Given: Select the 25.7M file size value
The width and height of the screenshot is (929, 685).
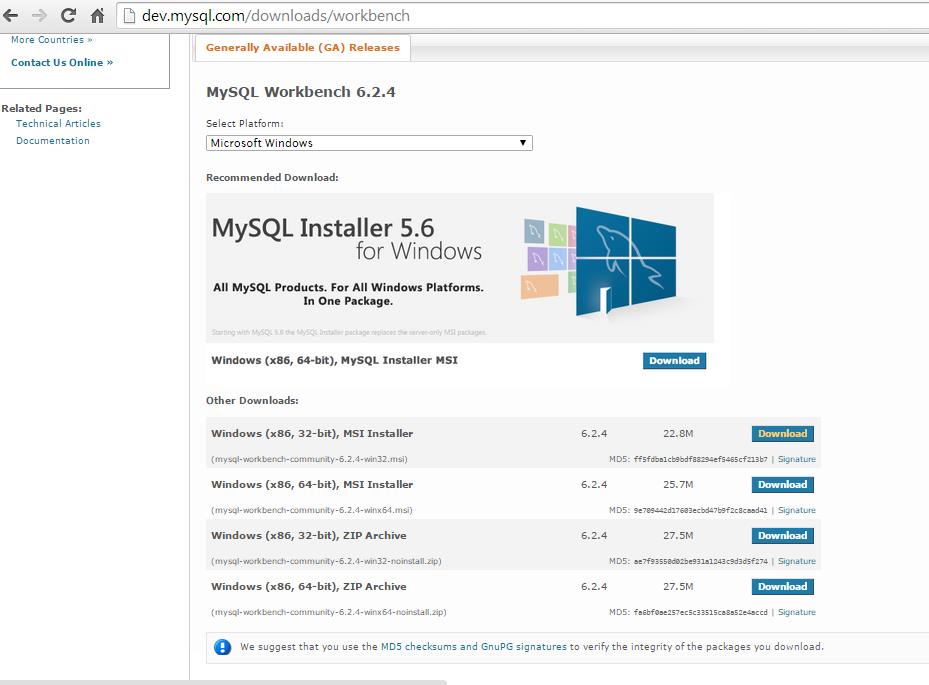Looking at the screenshot, I should click(x=678, y=485).
